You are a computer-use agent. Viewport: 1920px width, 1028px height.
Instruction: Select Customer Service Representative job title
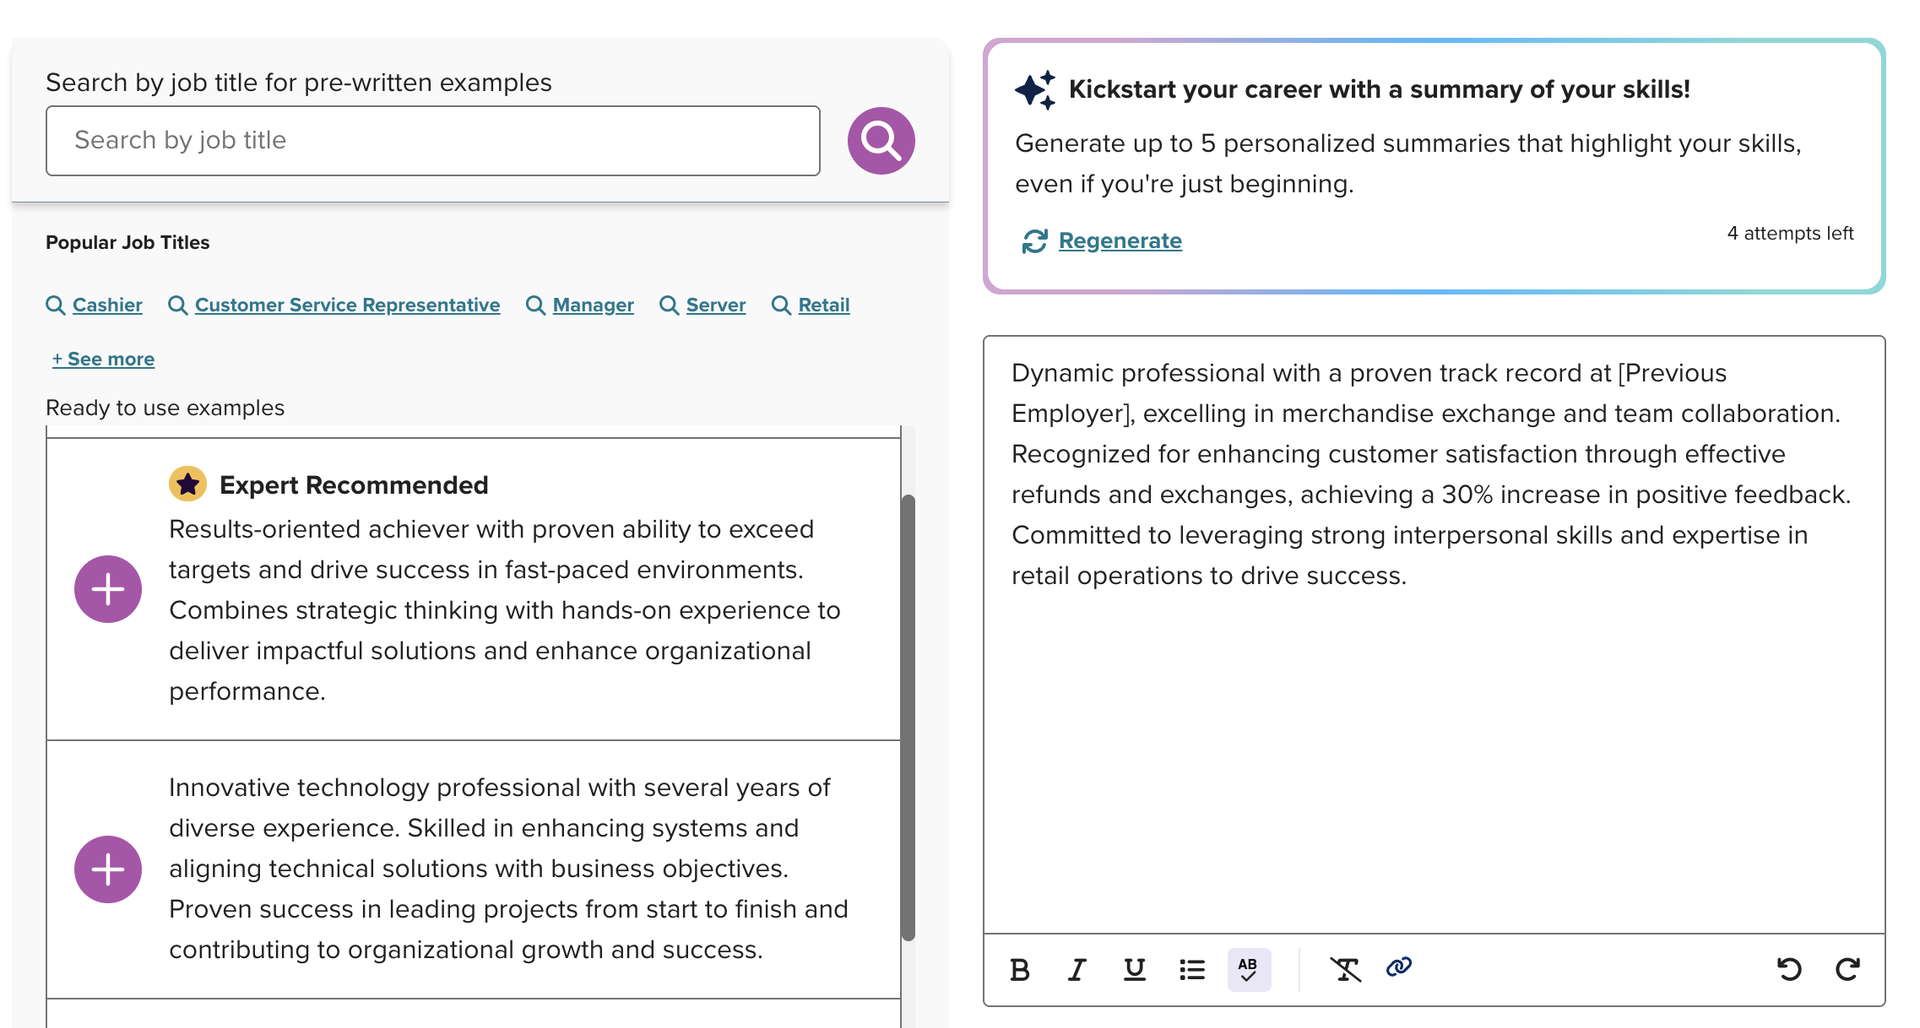347,305
